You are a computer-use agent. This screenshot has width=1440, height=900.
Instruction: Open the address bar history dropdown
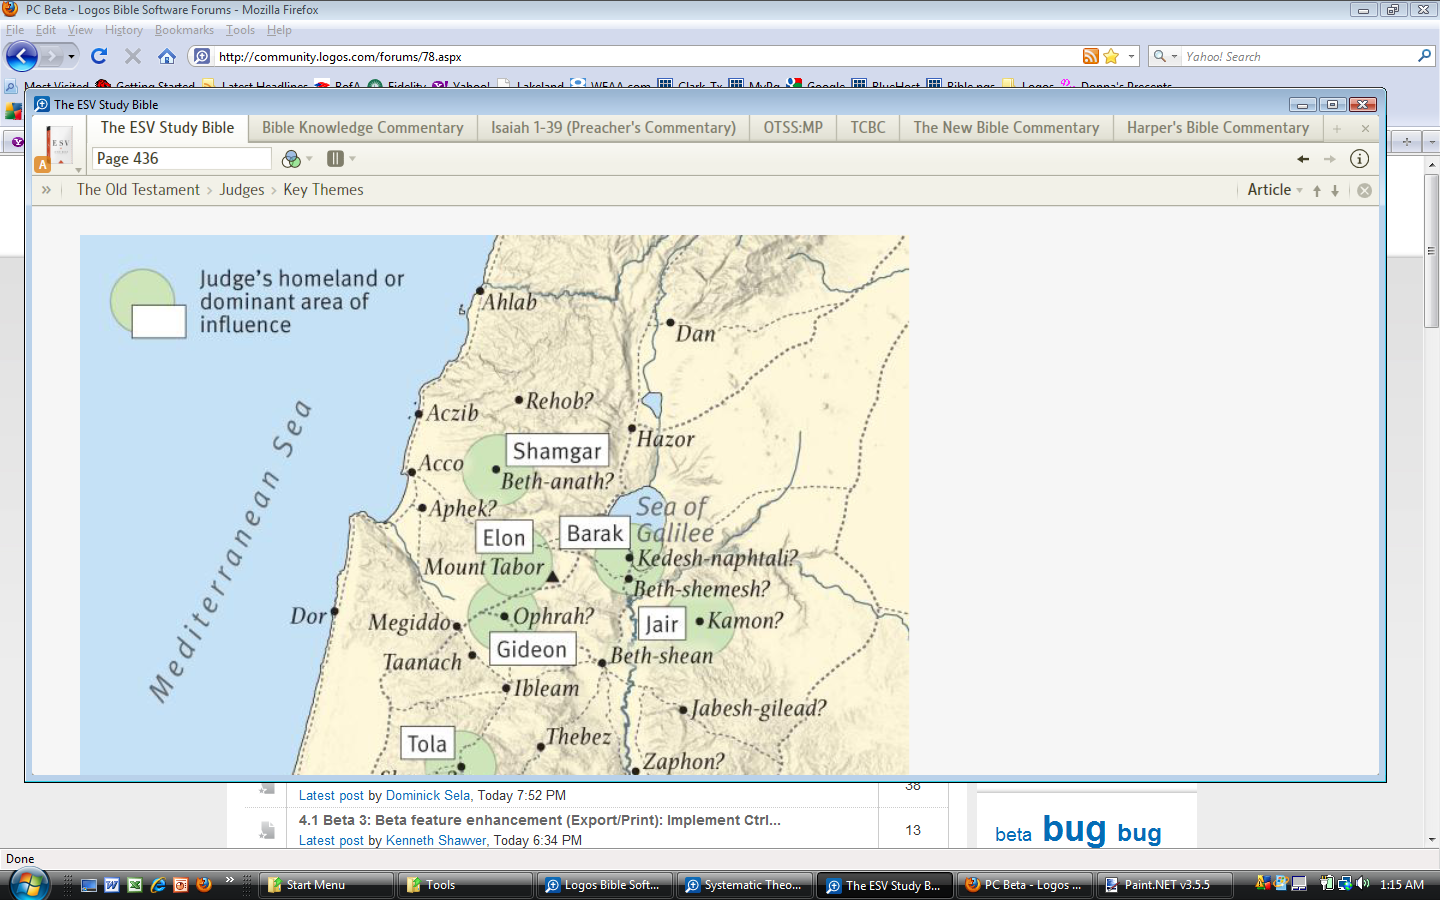pos(1131,56)
